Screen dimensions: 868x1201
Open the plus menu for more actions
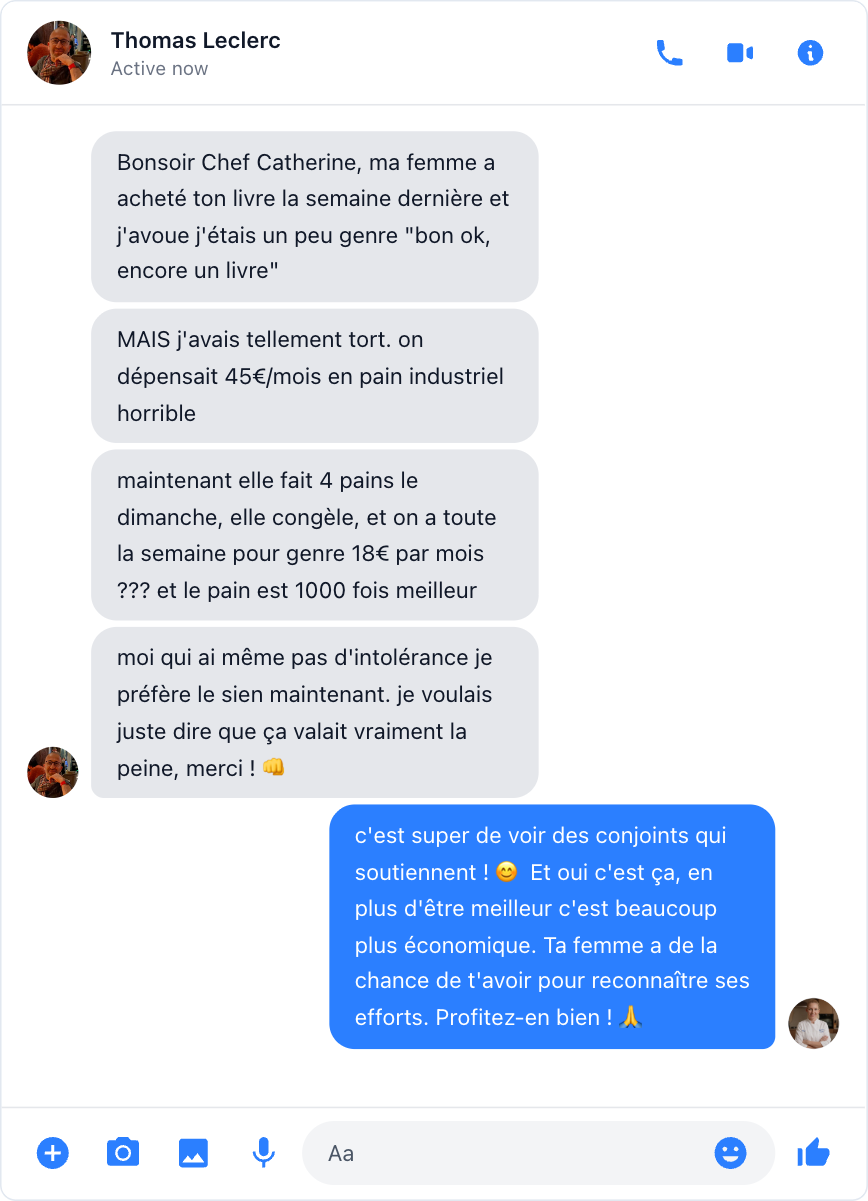pos(53,1153)
